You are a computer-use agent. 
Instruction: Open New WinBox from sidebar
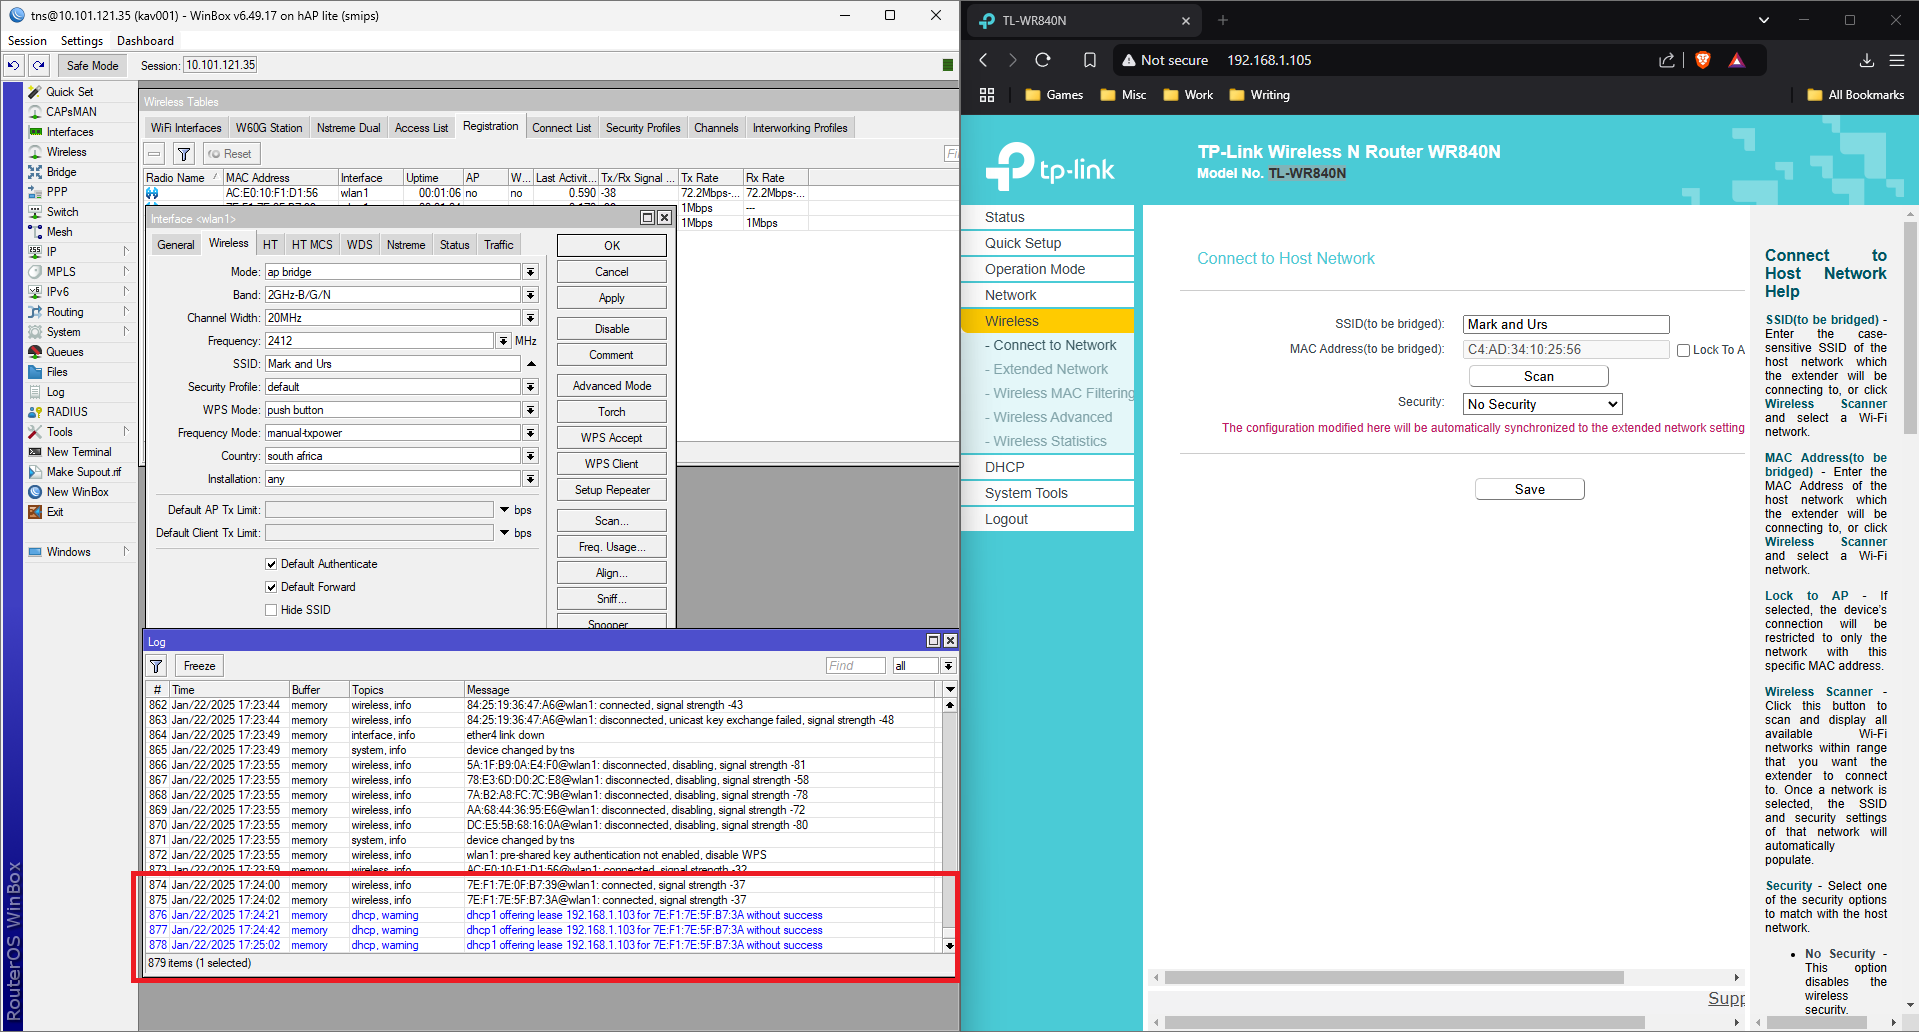(77, 492)
